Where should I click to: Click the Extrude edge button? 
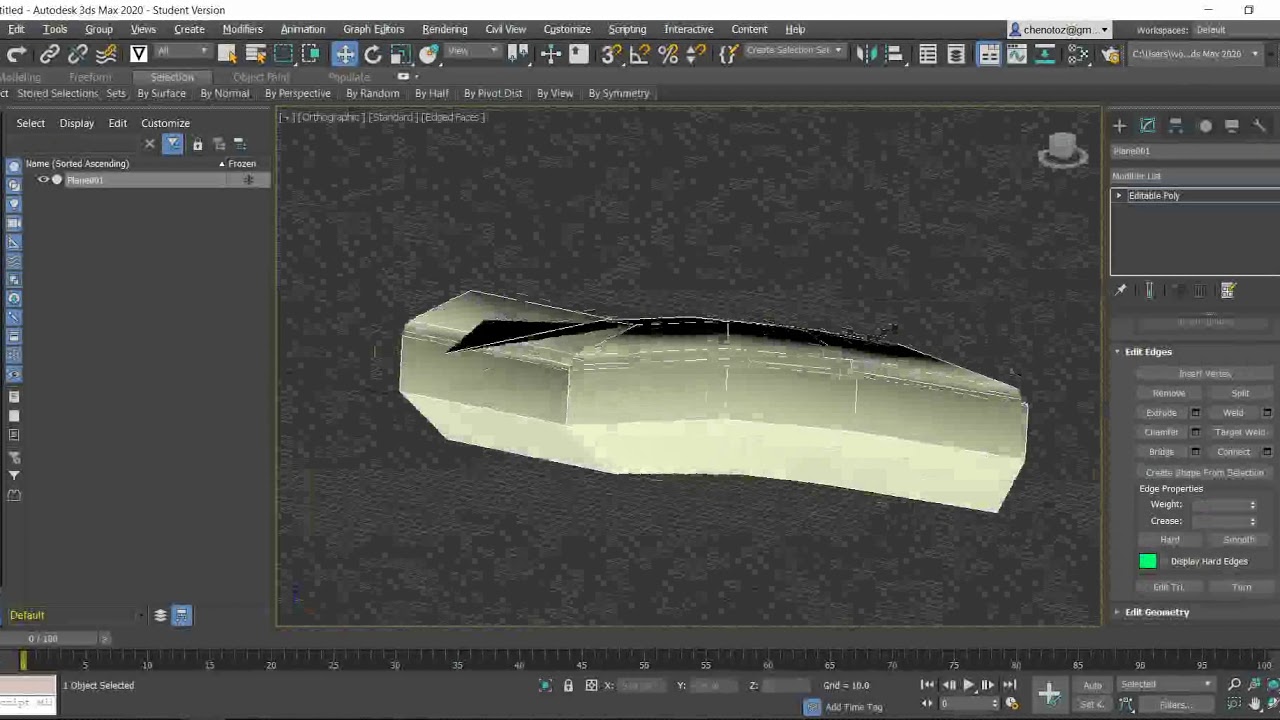click(x=1161, y=413)
